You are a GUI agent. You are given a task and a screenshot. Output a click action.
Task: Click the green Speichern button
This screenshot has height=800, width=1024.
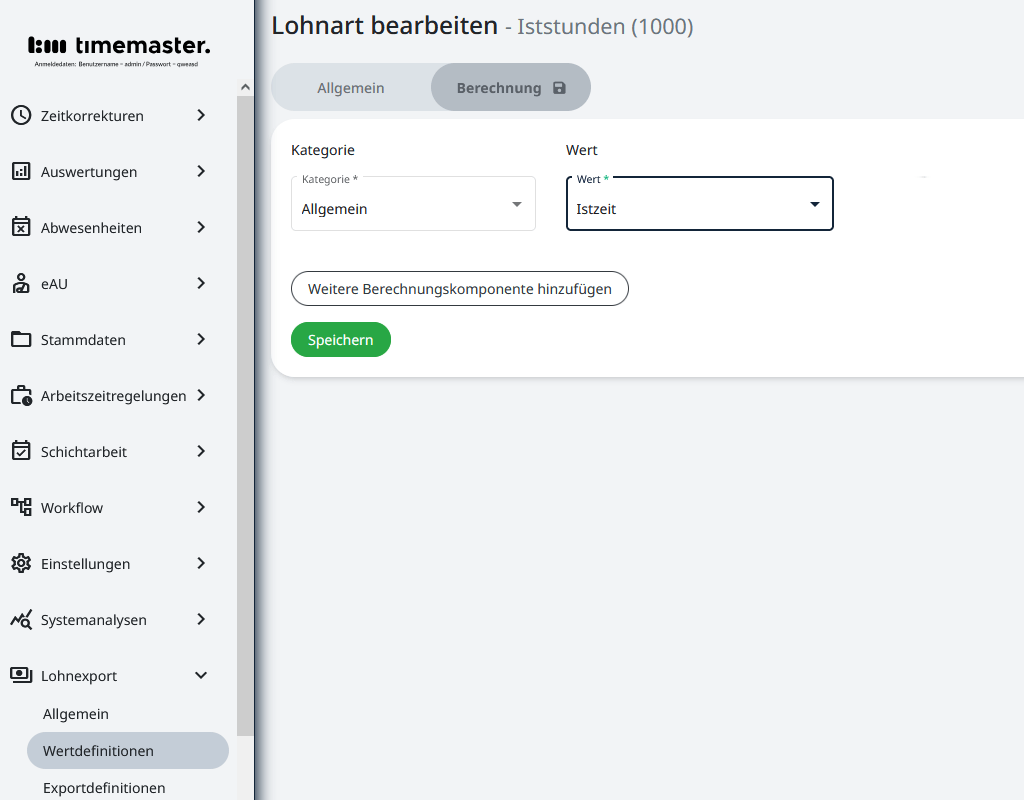pyautogui.click(x=340, y=340)
